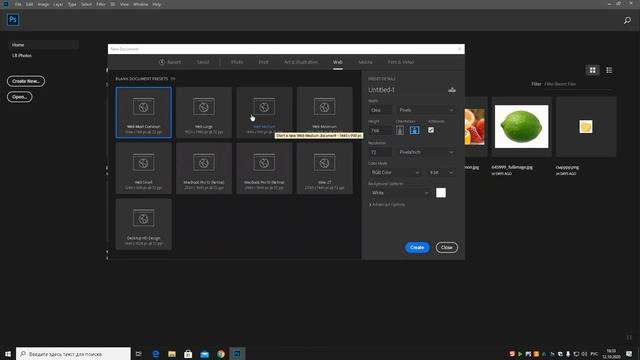This screenshot has width=640, height=360.
Task: Open File Explorer from the taskbar
Action: (x=172, y=354)
